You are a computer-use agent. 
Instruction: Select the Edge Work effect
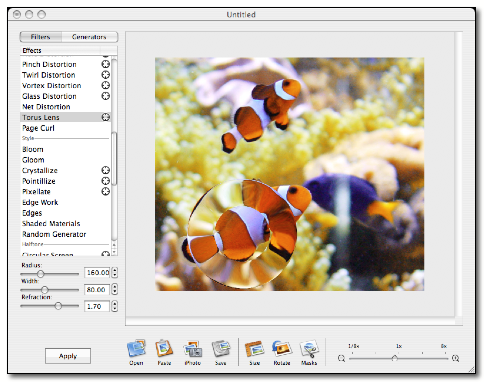coord(40,202)
